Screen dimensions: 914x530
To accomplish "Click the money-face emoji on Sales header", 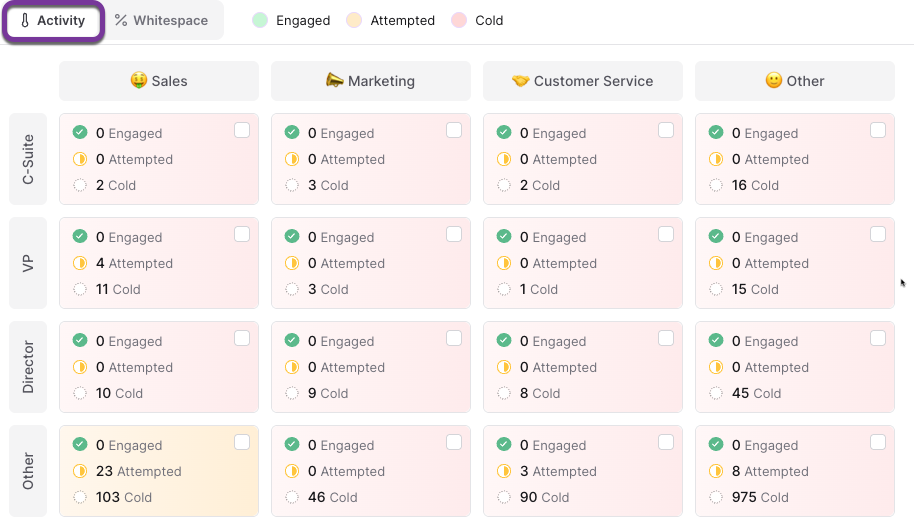I will tap(139, 80).
